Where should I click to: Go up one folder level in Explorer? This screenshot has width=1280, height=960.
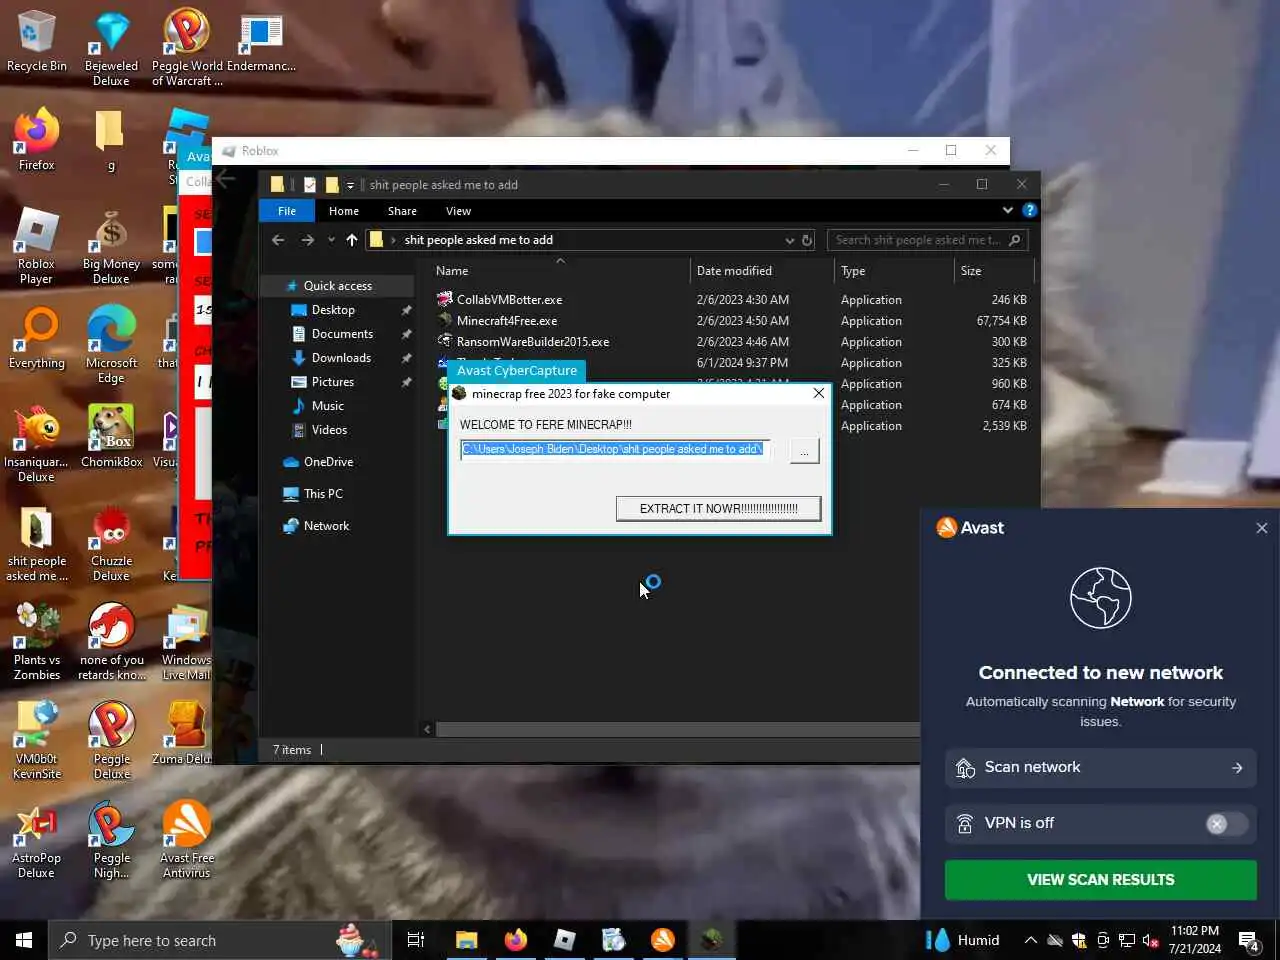352,240
